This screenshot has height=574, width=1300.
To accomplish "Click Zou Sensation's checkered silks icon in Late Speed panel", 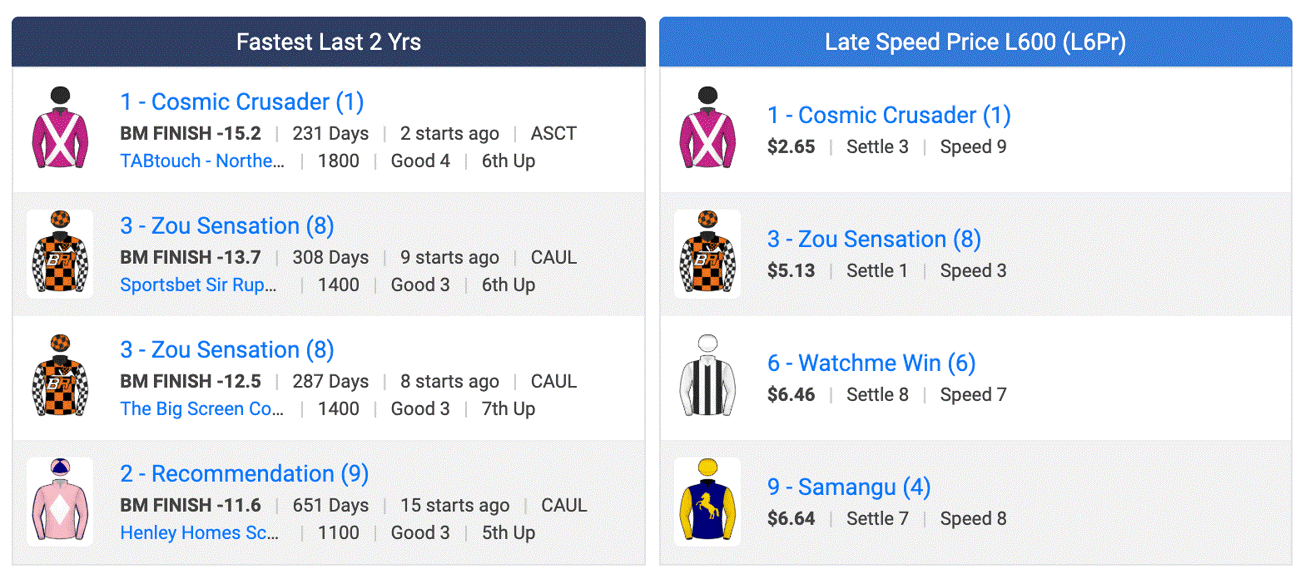I will click(x=707, y=254).
